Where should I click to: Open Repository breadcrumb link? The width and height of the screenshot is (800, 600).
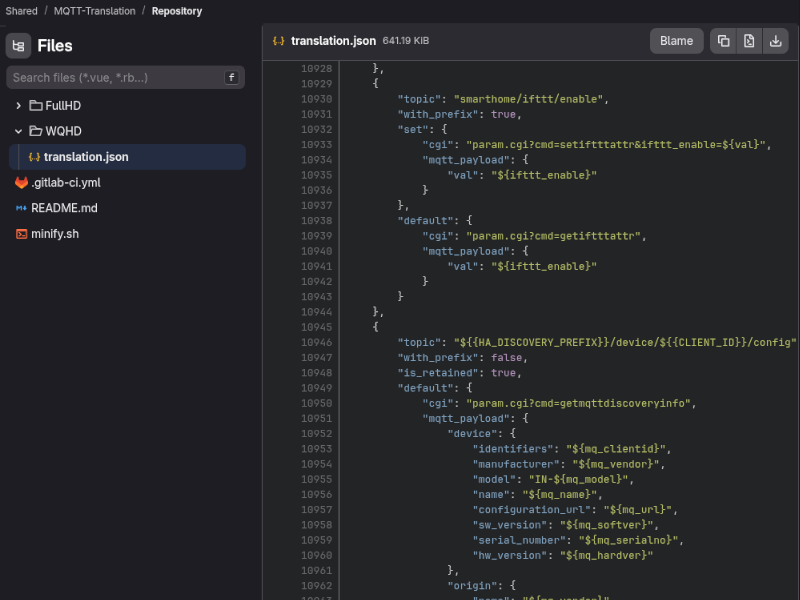tap(177, 11)
